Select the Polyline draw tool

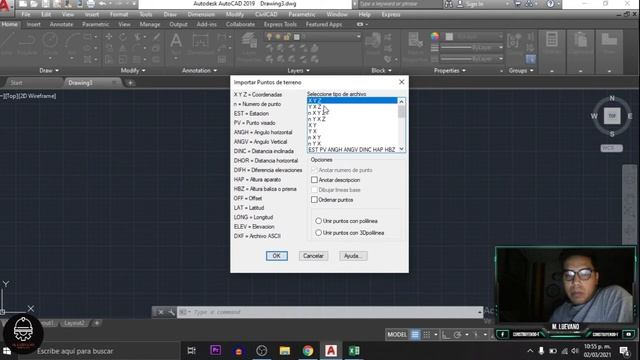[x=27, y=44]
